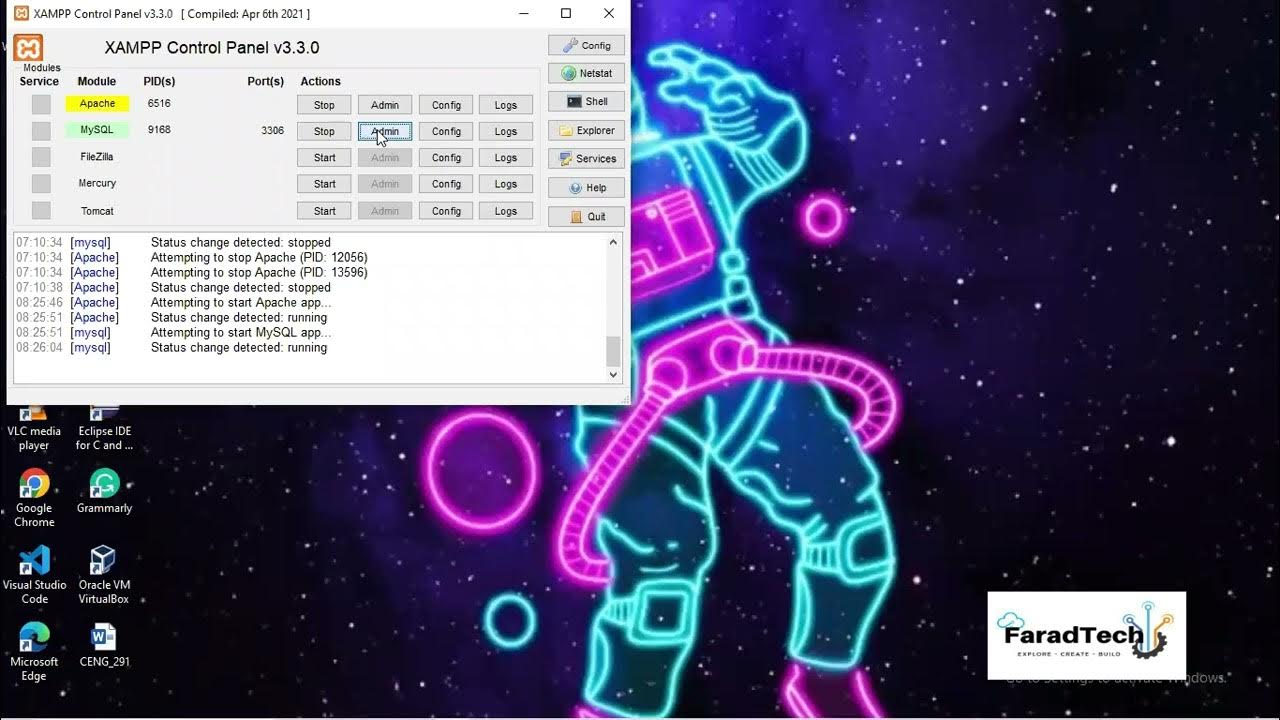Click the MySQL port value 3306
Viewport: 1280px width, 720px height.
[x=272, y=131]
